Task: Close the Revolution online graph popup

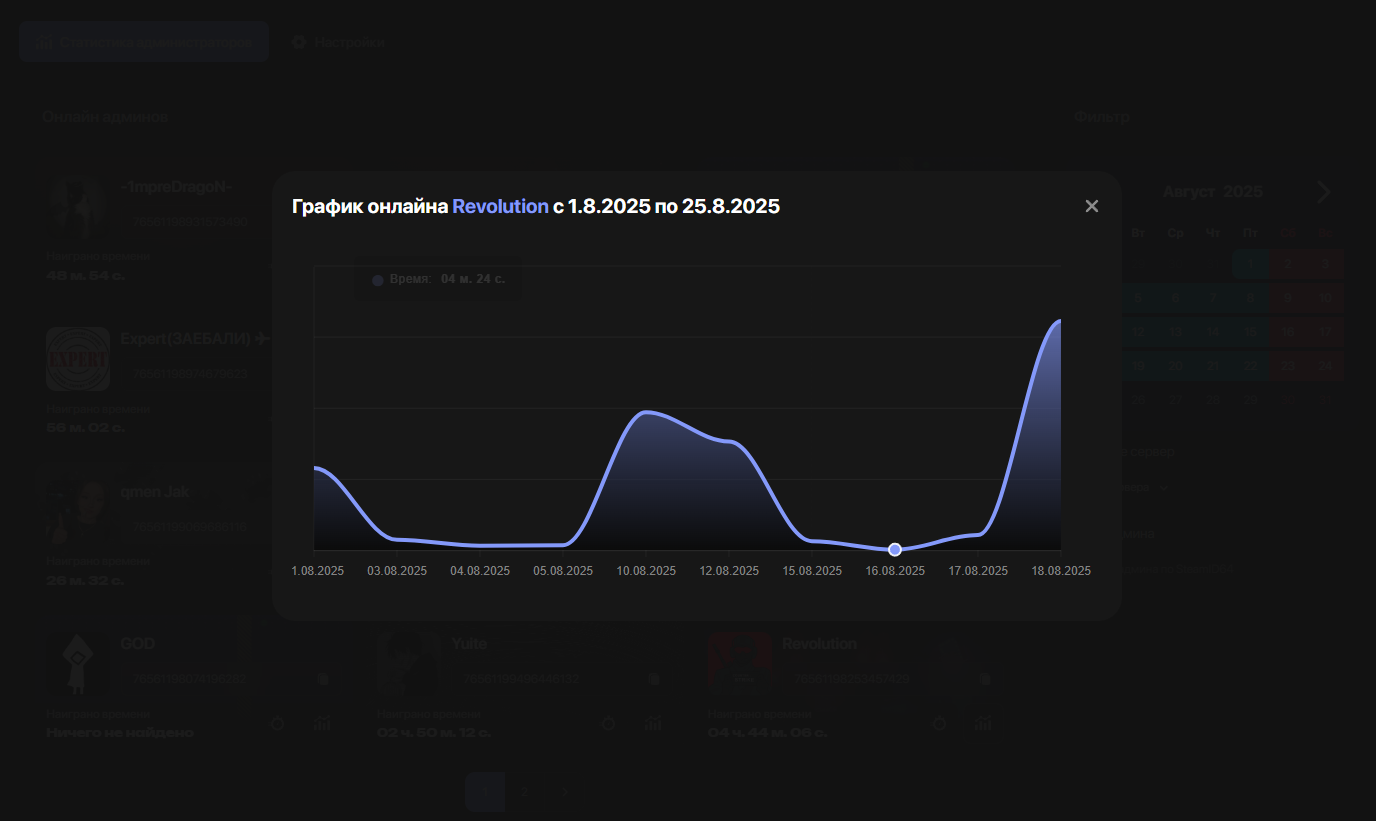Action: 1091,206
